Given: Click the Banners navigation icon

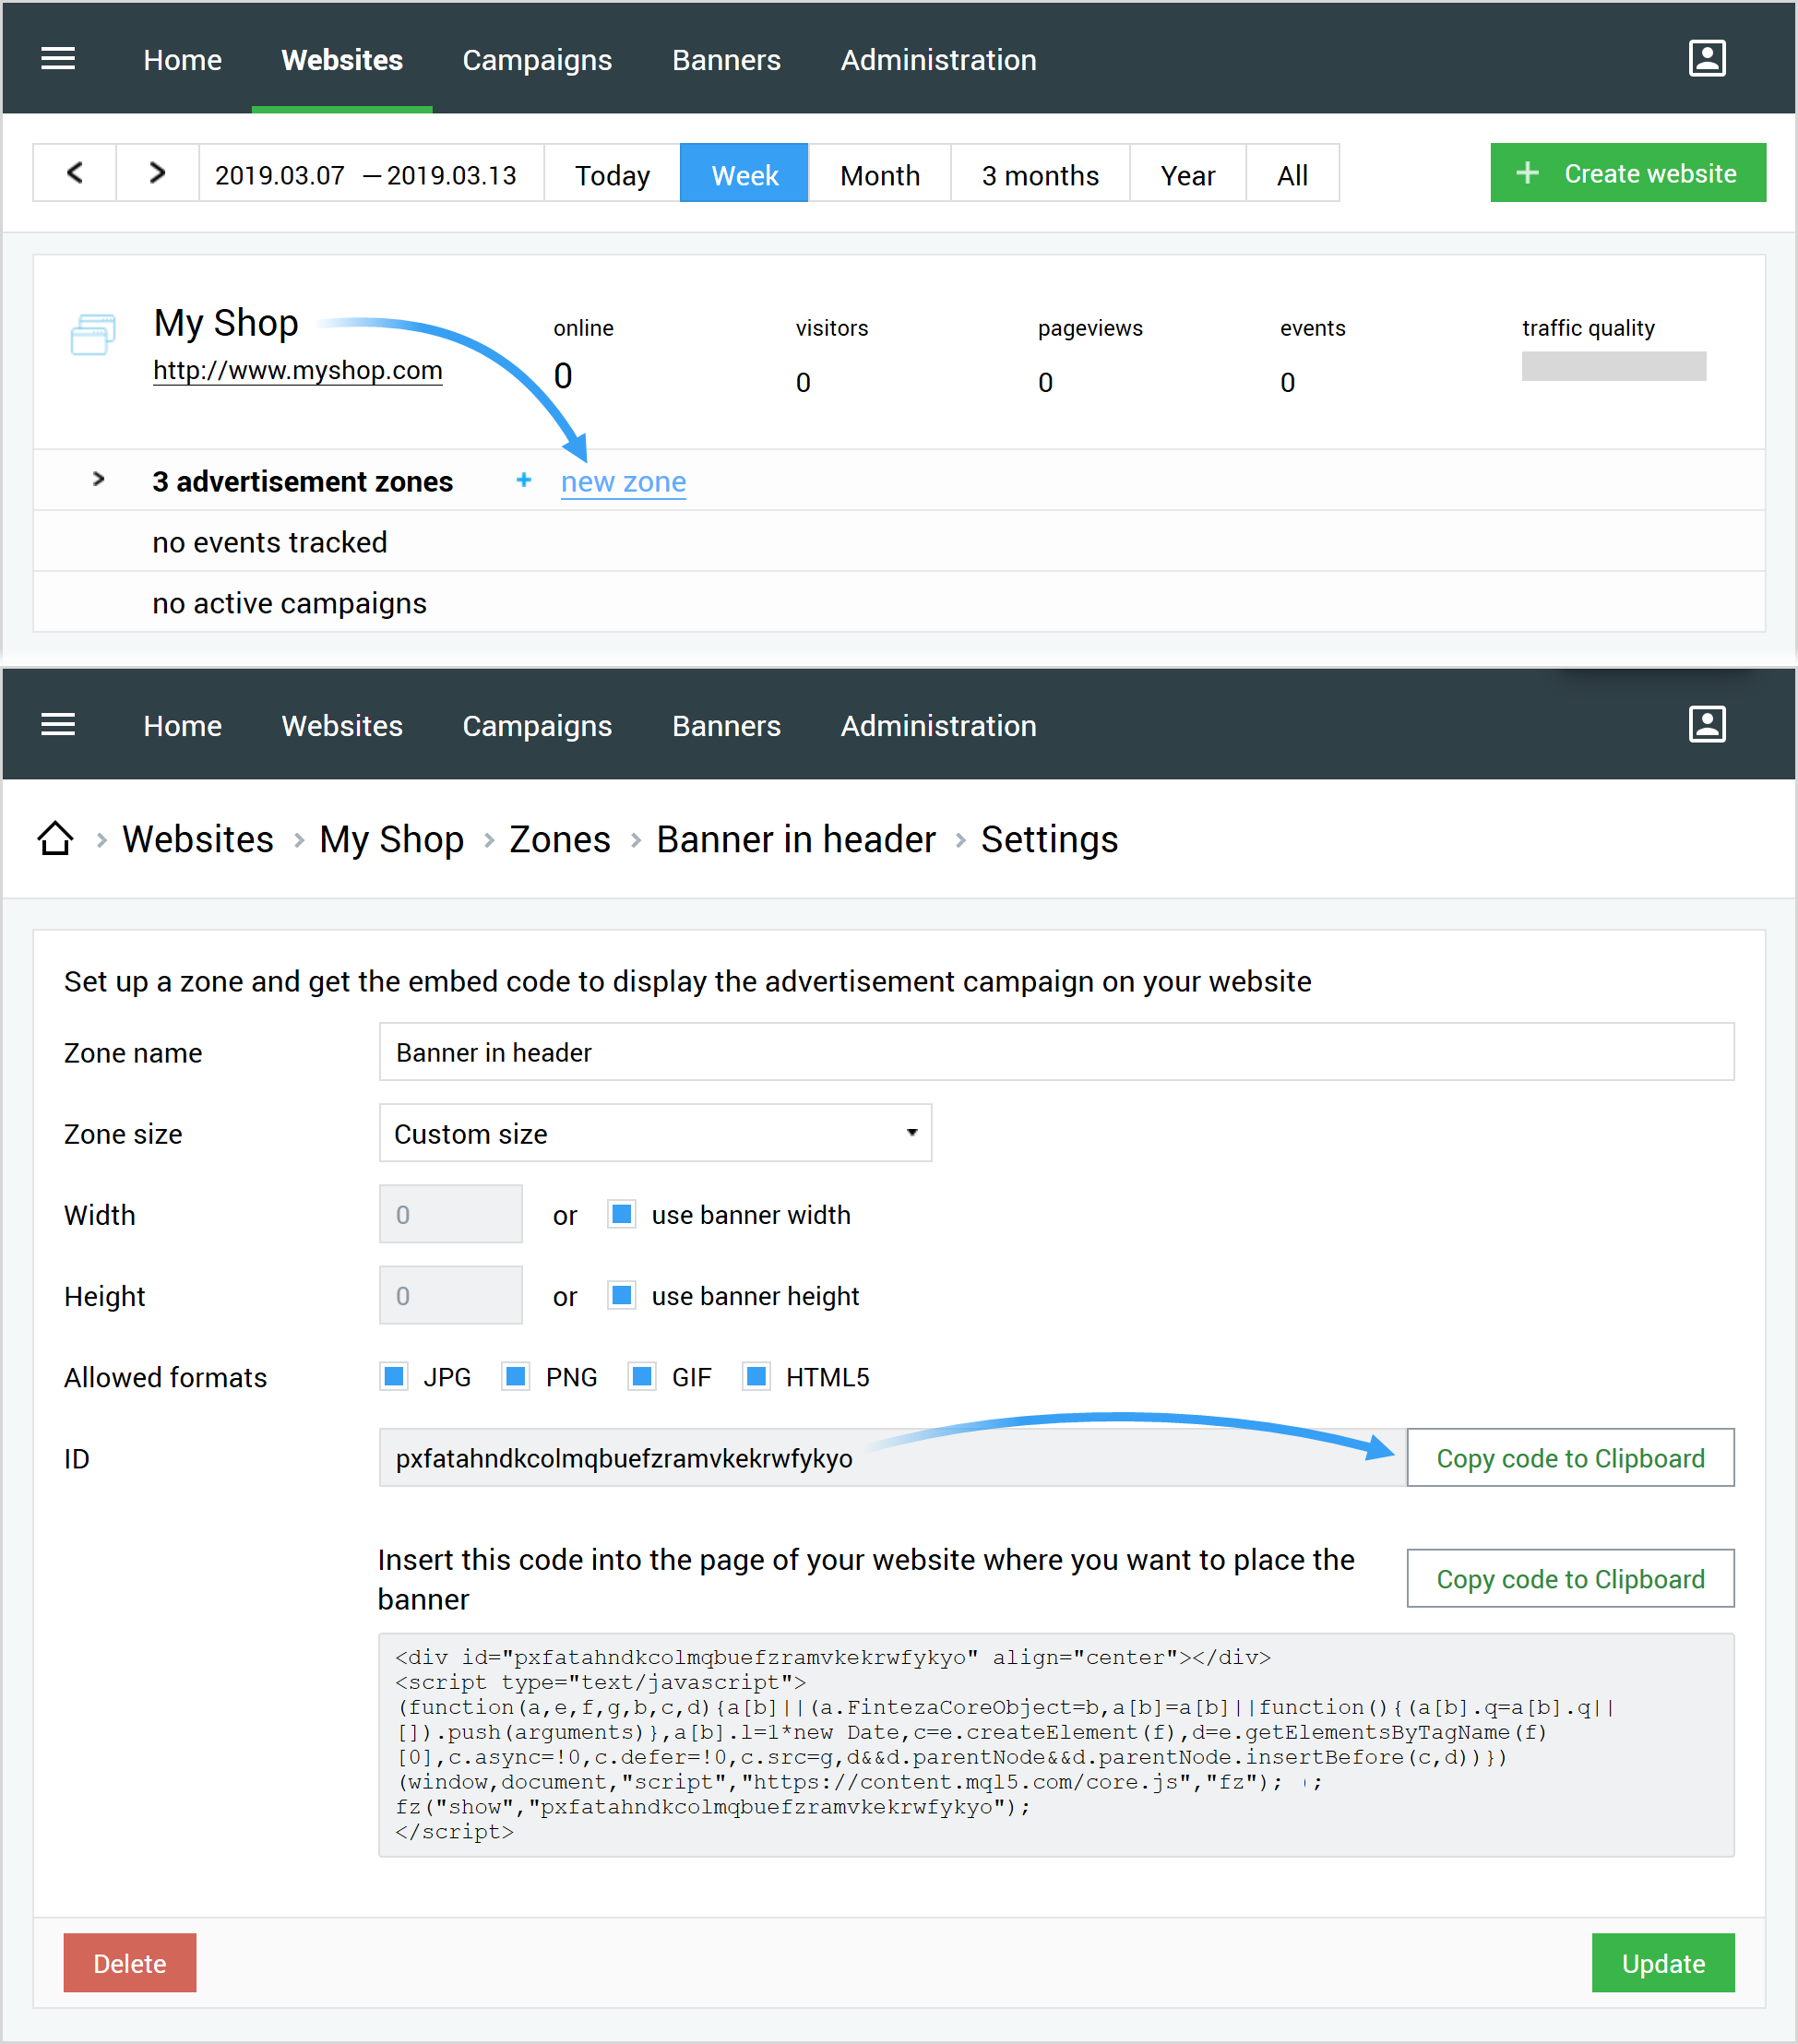Looking at the screenshot, I should pos(725,57).
